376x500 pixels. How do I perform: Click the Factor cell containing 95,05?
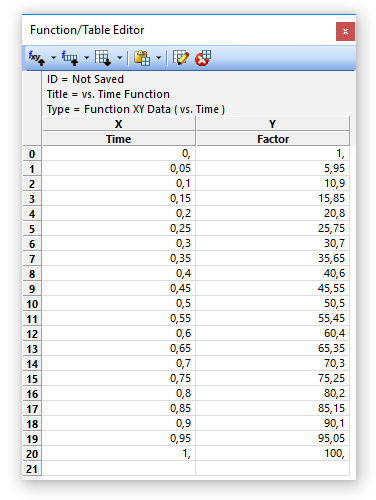(273, 438)
